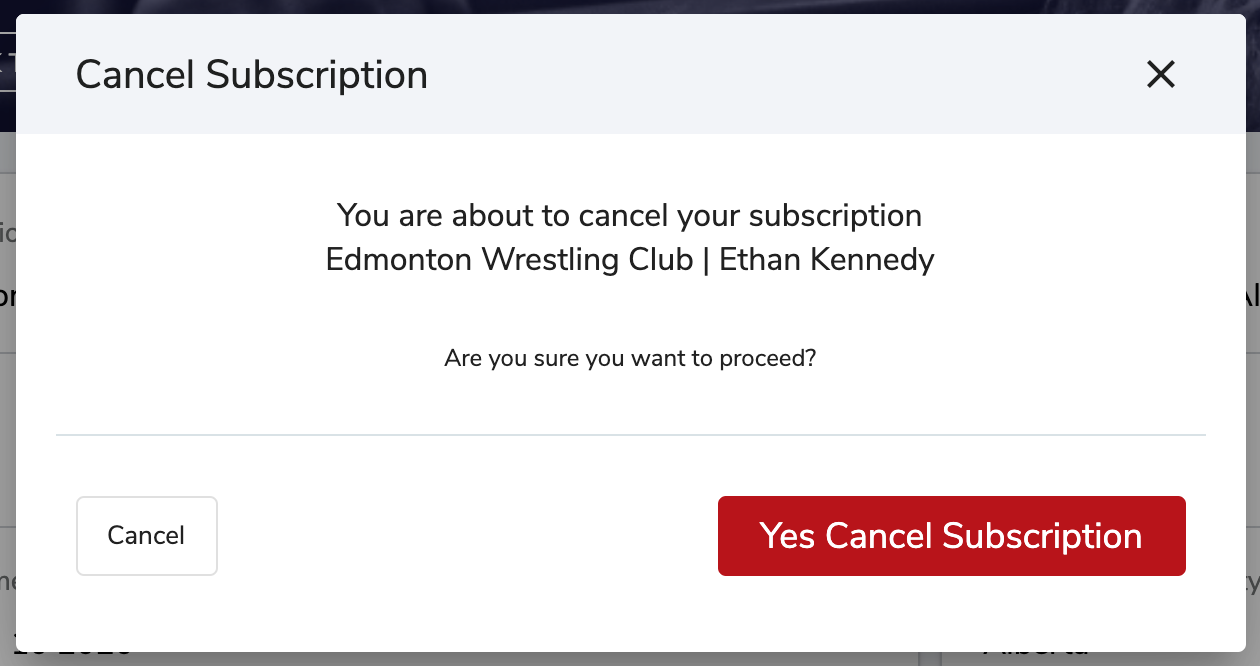Click the "You are about to cancel" message
This screenshot has width=1260, height=666.
[629, 216]
